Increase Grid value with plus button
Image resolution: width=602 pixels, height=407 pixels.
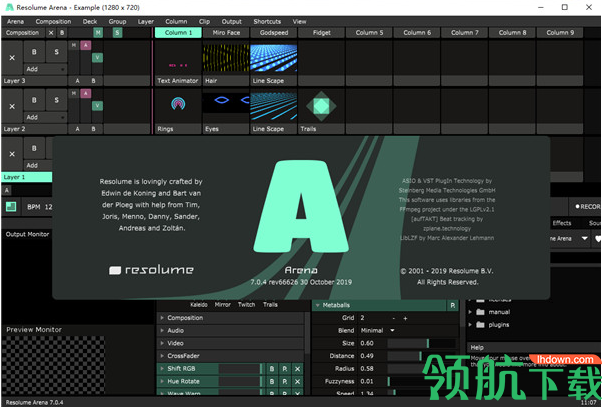pyautogui.click(x=405, y=318)
